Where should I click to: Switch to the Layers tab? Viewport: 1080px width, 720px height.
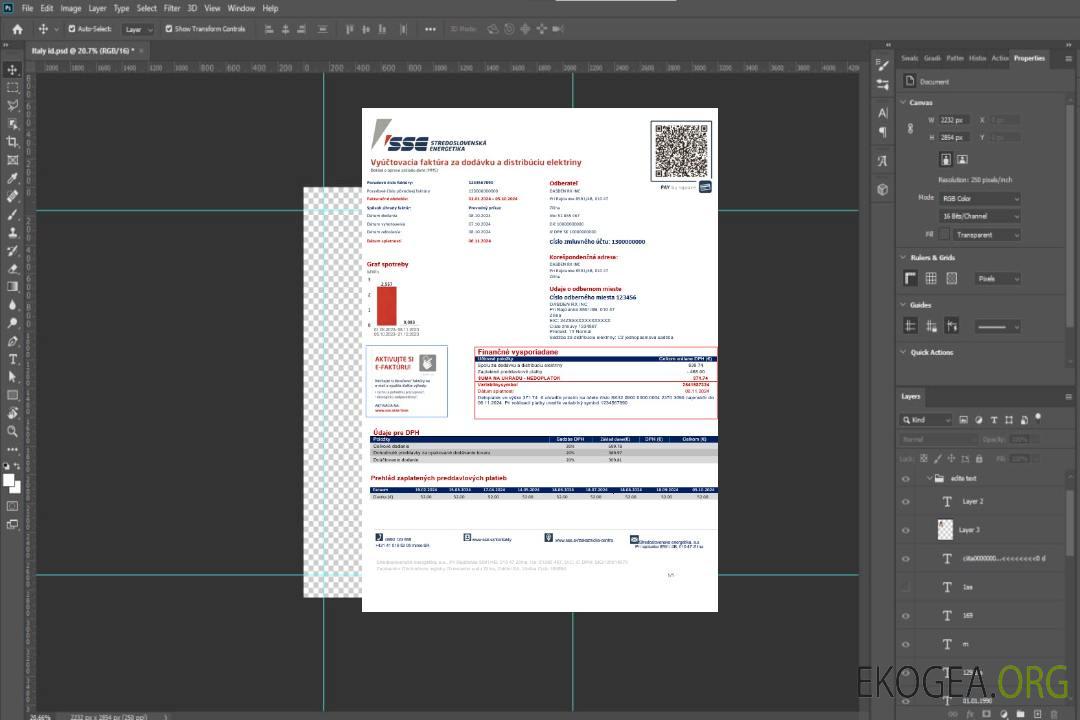tap(911, 396)
